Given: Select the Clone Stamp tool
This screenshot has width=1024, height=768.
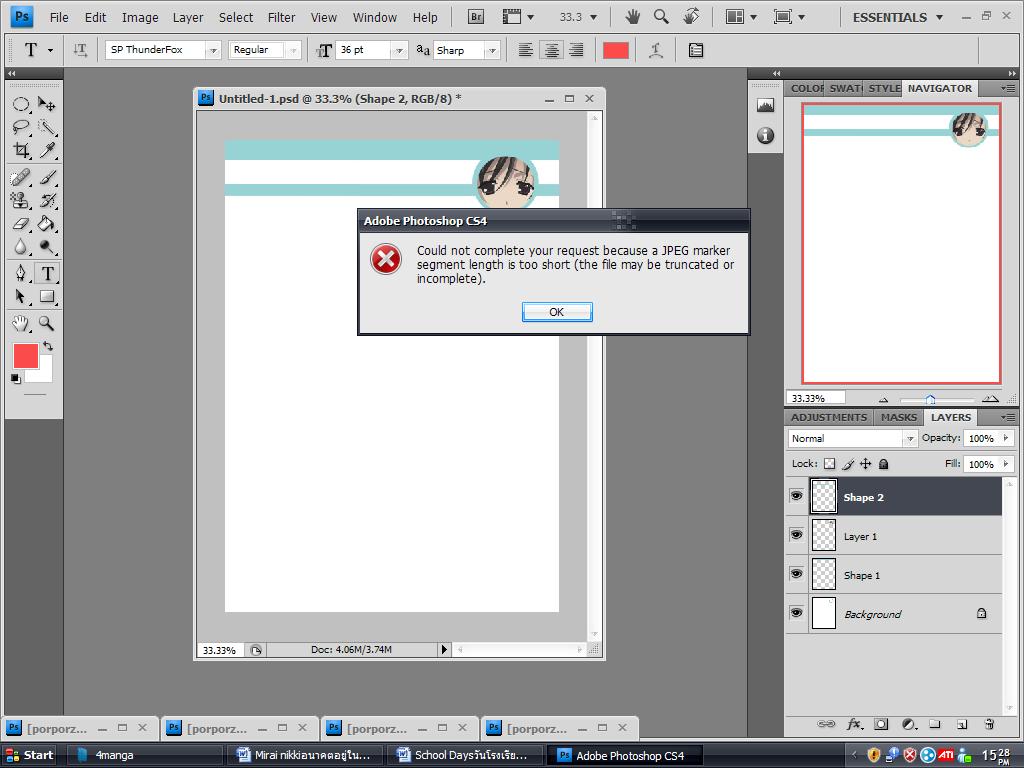Looking at the screenshot, I should pyautogui.click(x=21, y=200).
